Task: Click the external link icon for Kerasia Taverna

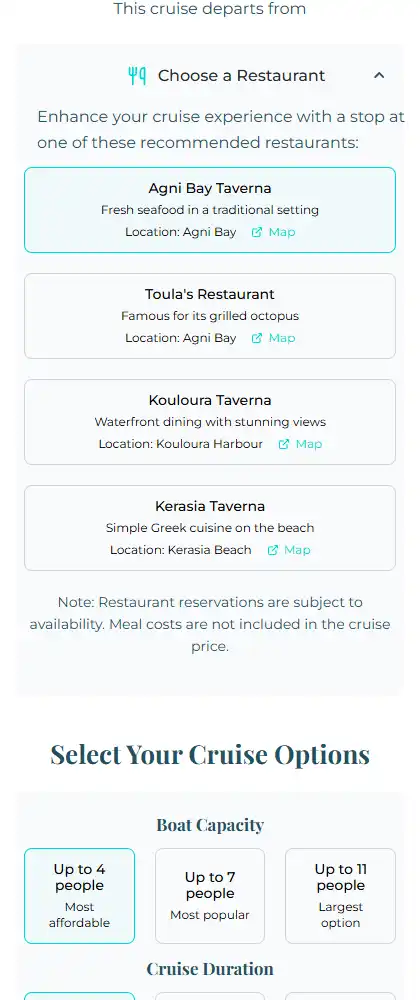Action: pos(272,550)
